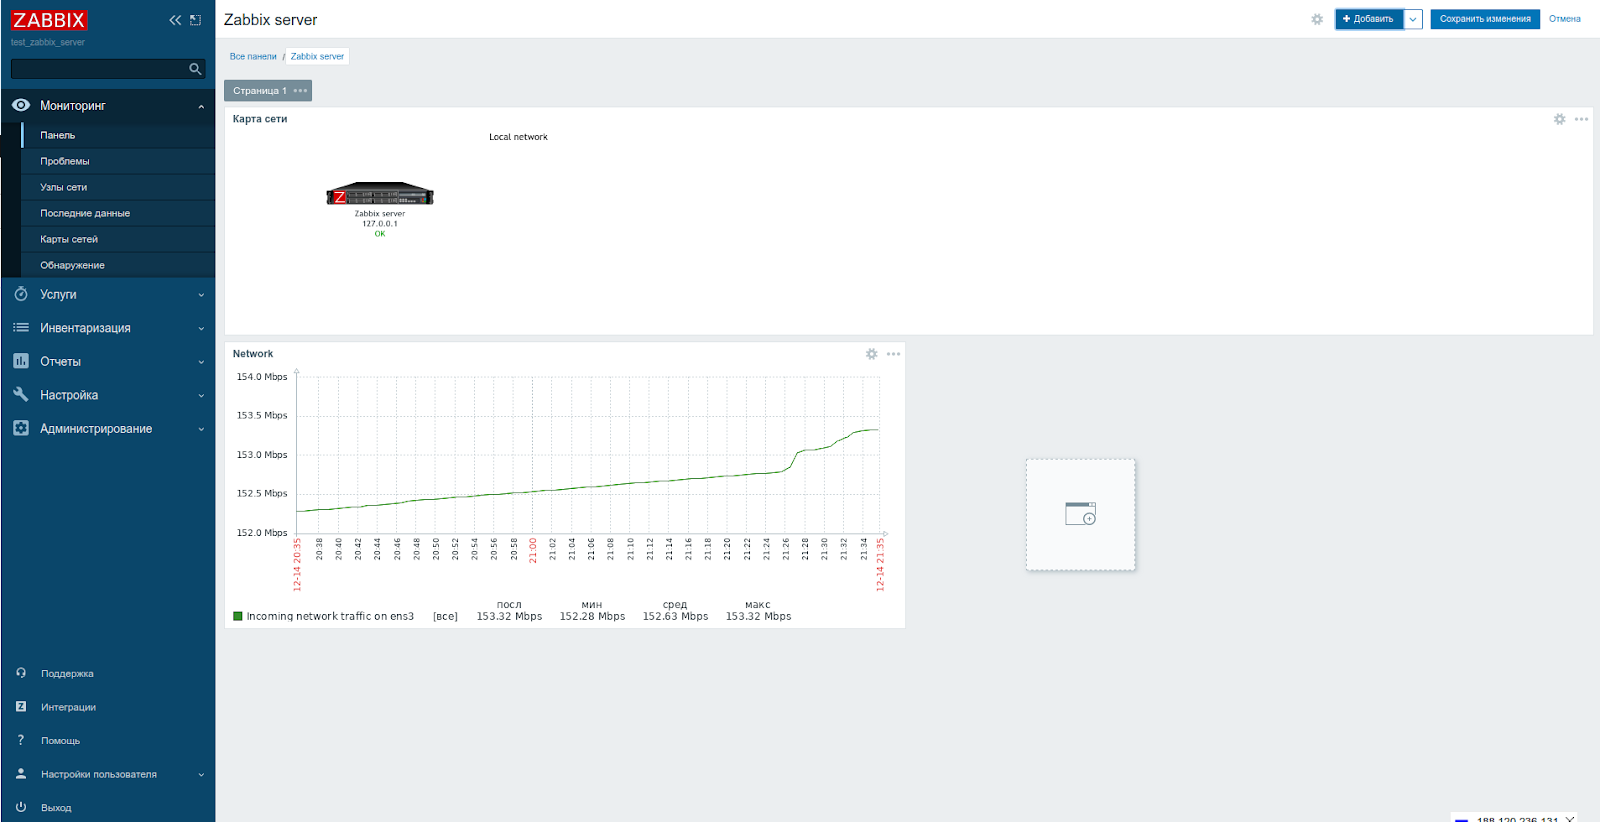Open the Панель submenu item

tap(118, 135)
